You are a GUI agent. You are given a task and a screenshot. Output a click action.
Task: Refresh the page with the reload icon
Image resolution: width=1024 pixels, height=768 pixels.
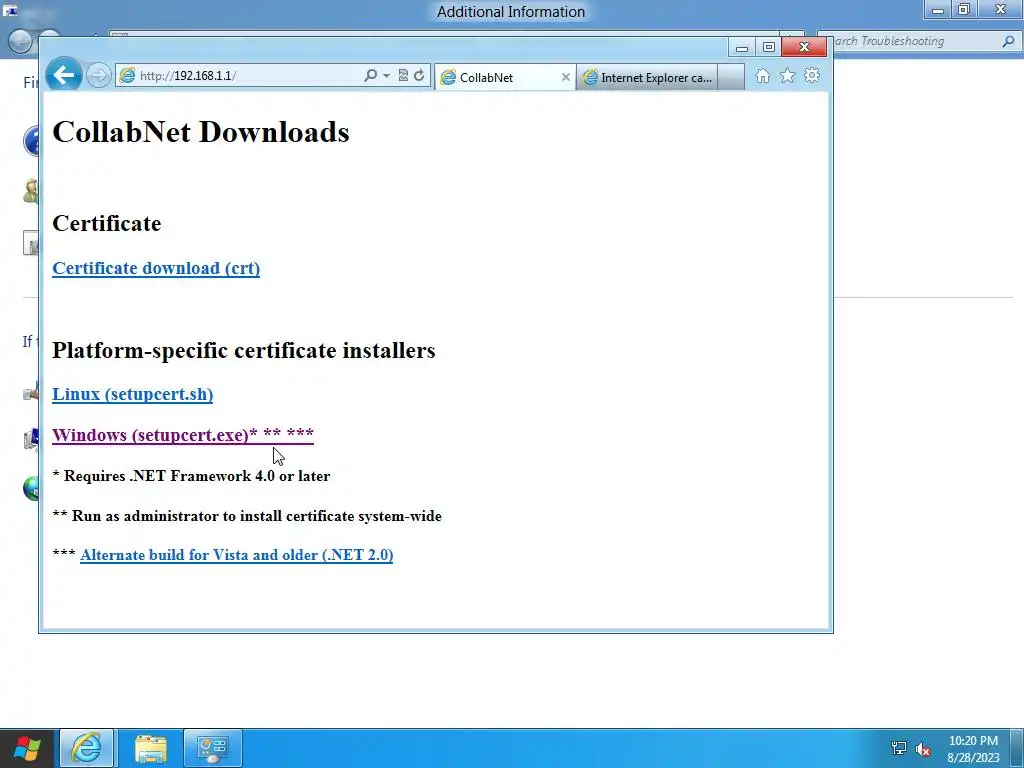[419, 76]
